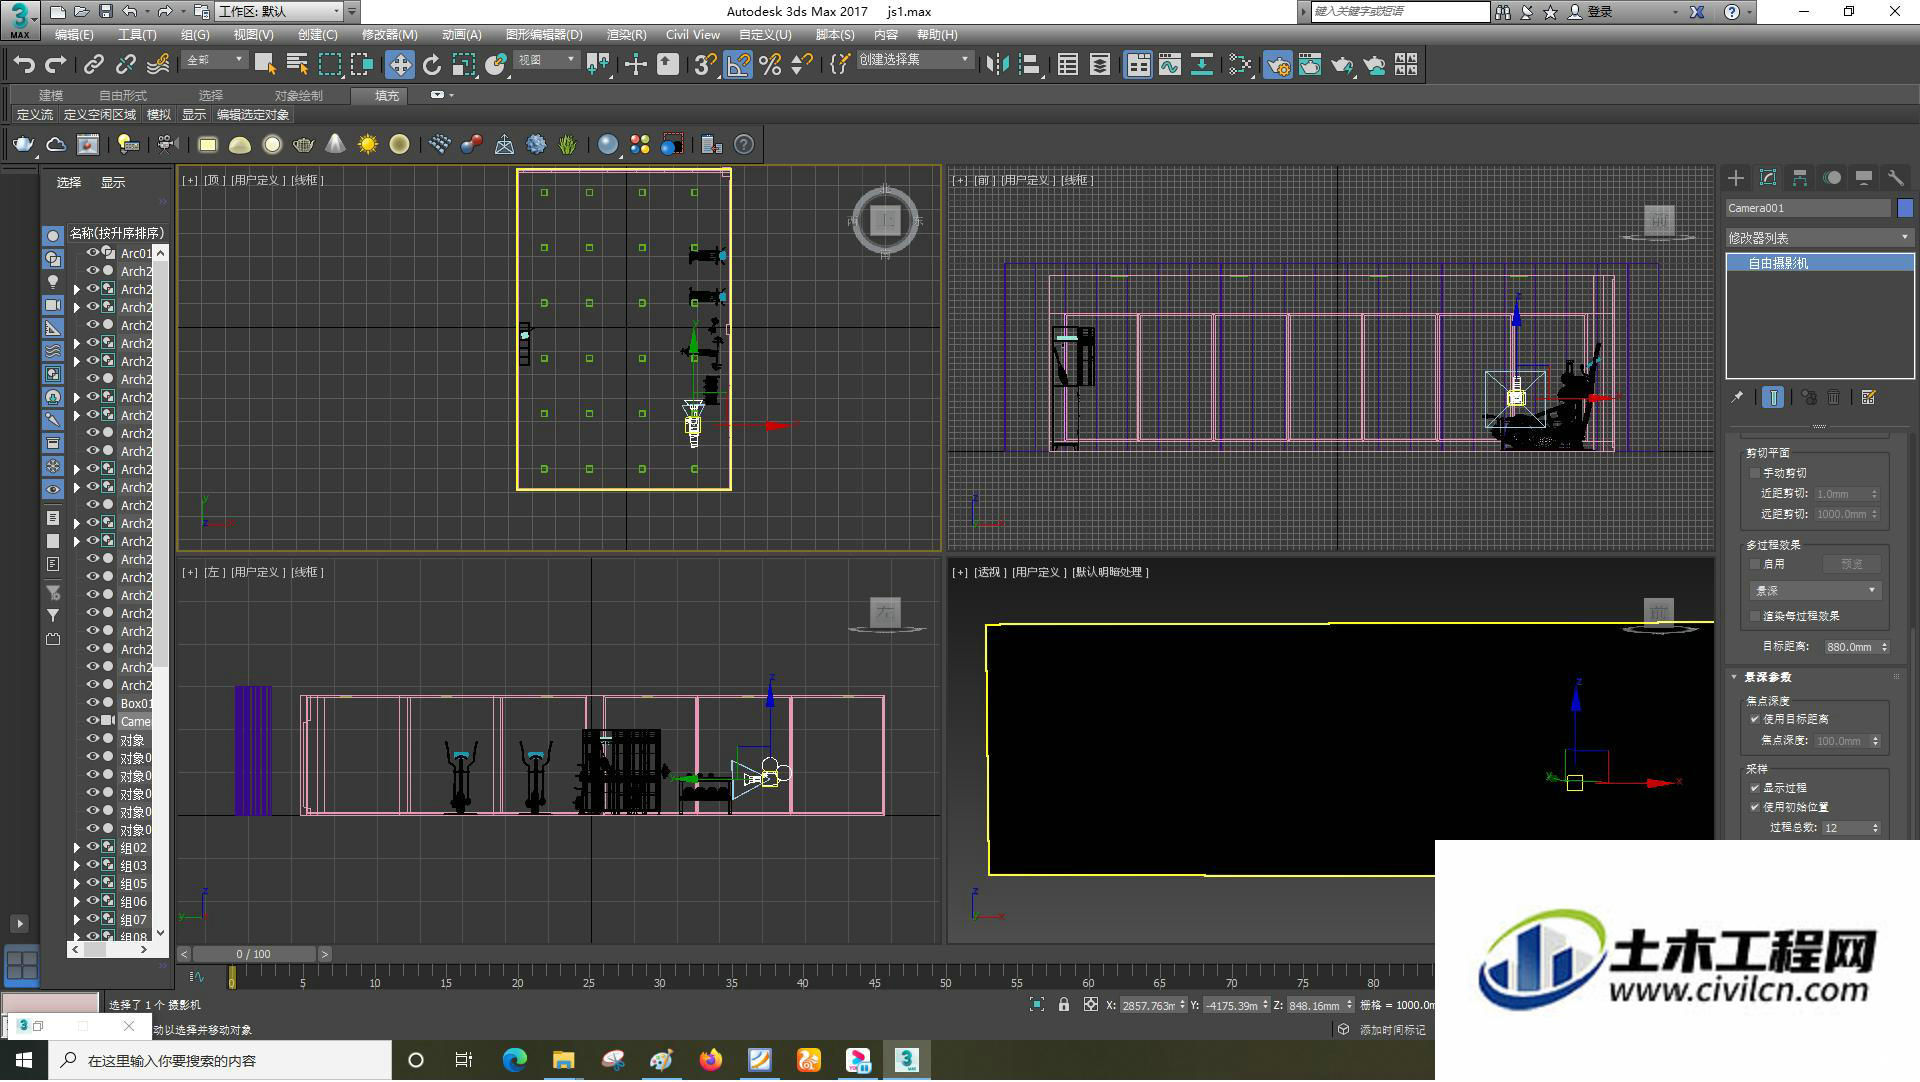1920x1082 pixels.
Task: Click the 登录 sign-in link
Action: click(1600, 12)
